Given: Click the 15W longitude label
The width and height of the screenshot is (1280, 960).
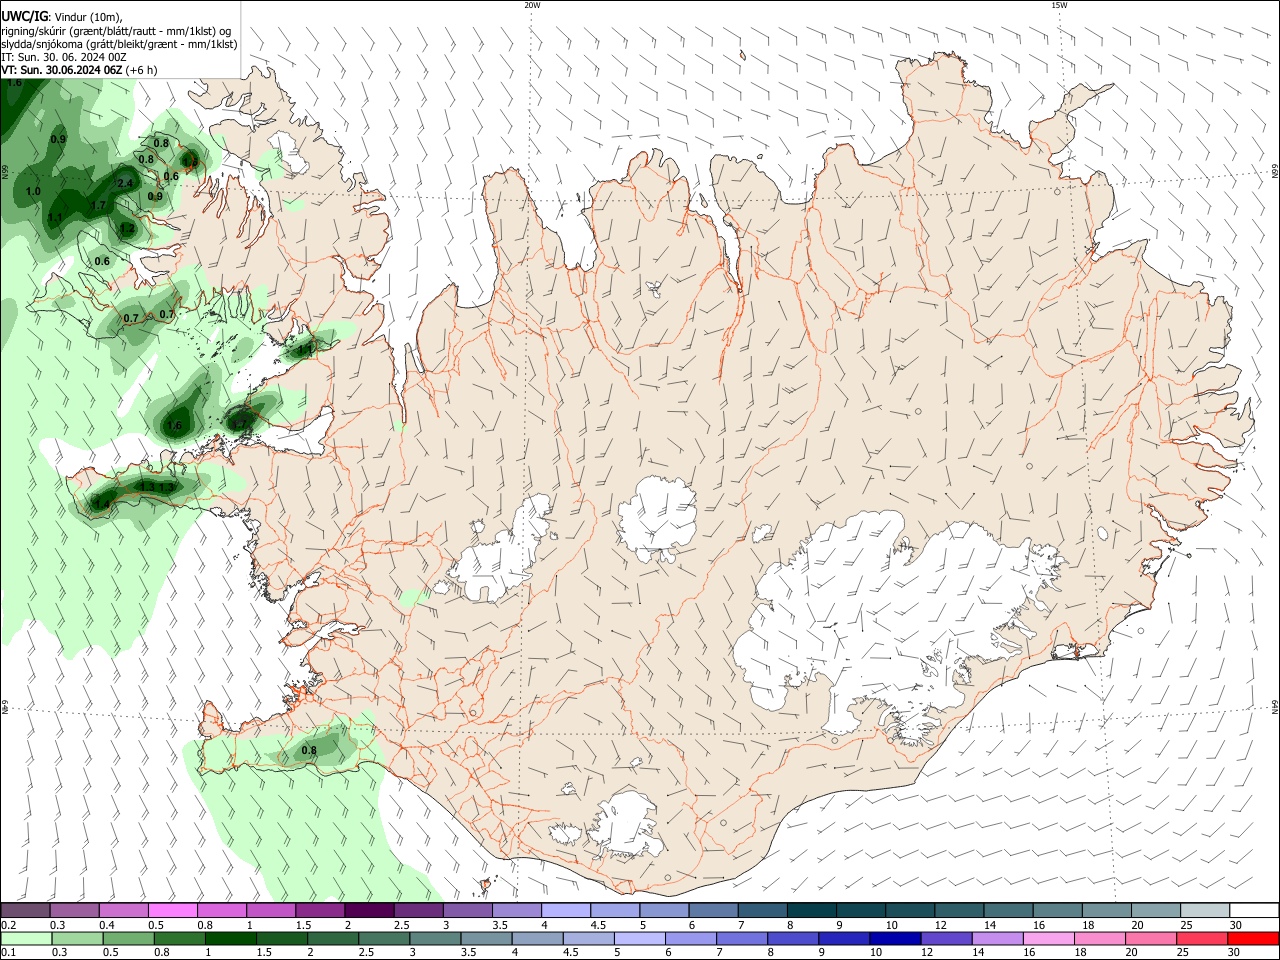Looking at the screenshot, I should point(1059,5).
